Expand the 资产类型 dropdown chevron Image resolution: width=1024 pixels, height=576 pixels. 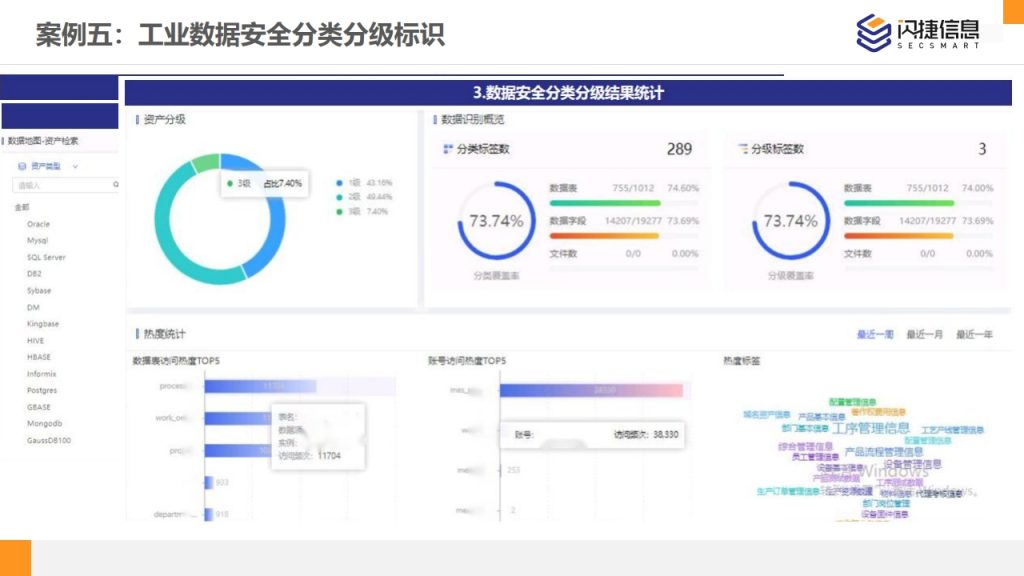(x=75, y=167)
